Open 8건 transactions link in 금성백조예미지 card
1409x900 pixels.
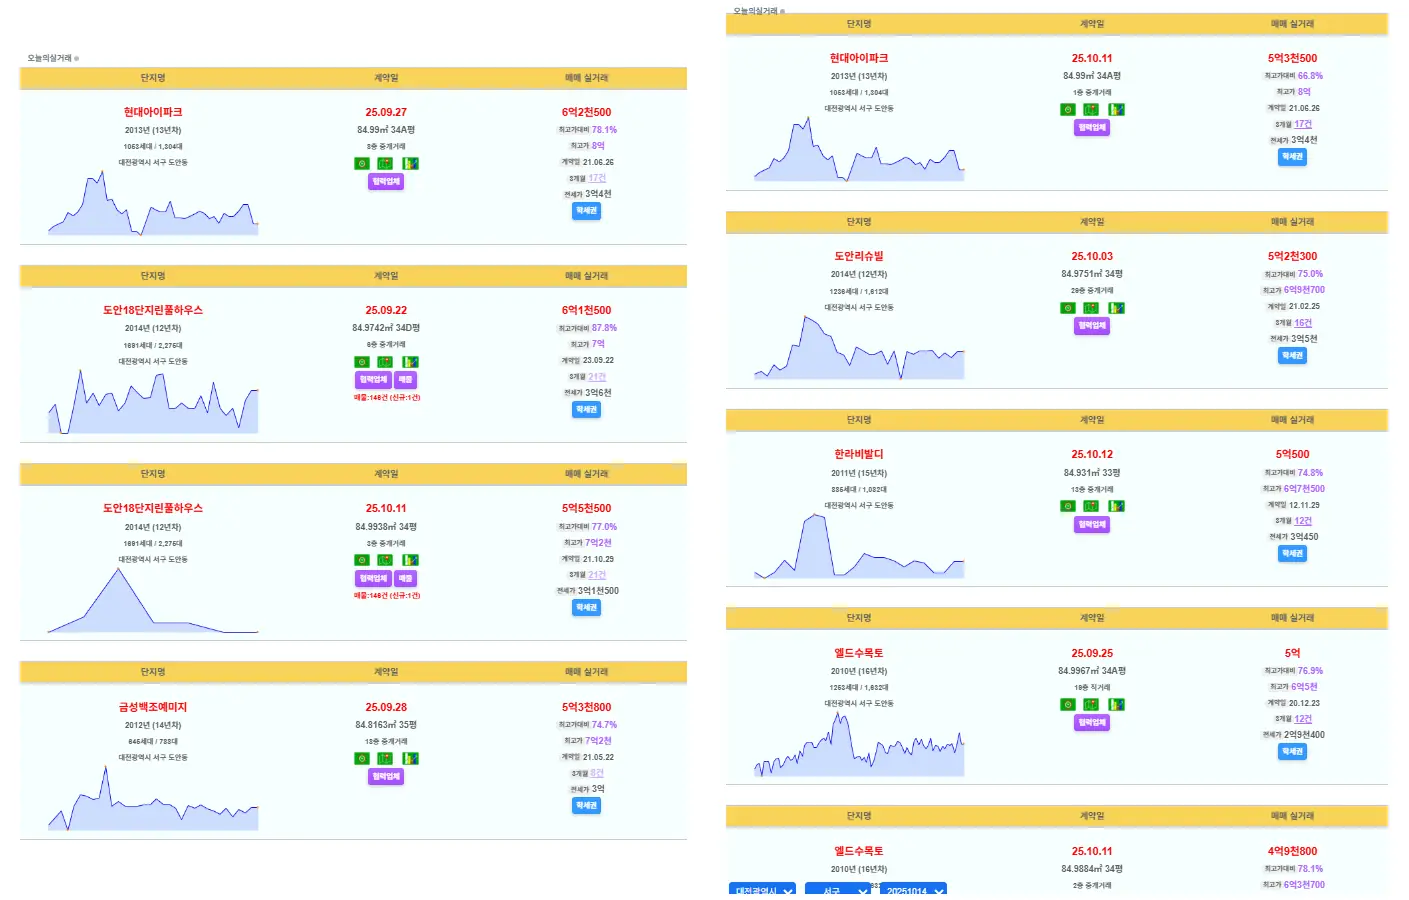point(597,773)
